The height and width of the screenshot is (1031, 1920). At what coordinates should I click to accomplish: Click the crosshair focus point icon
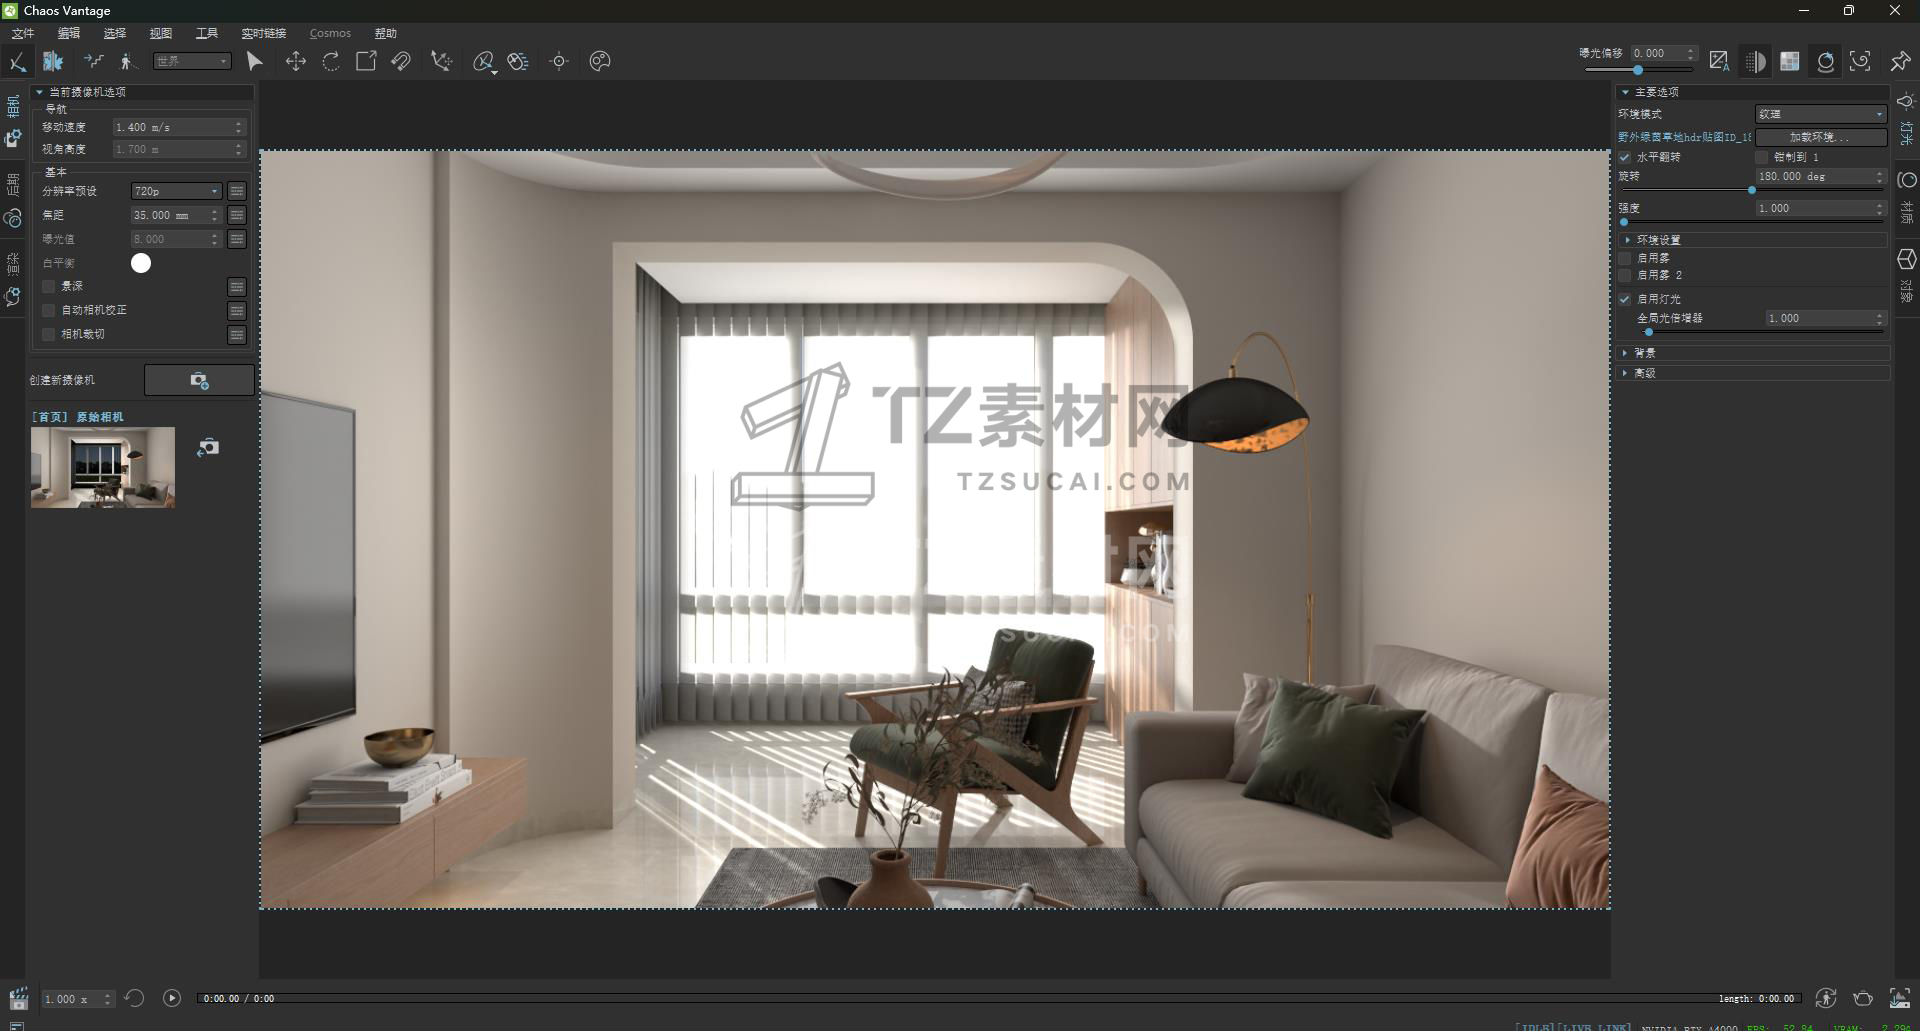pos(559,61)
